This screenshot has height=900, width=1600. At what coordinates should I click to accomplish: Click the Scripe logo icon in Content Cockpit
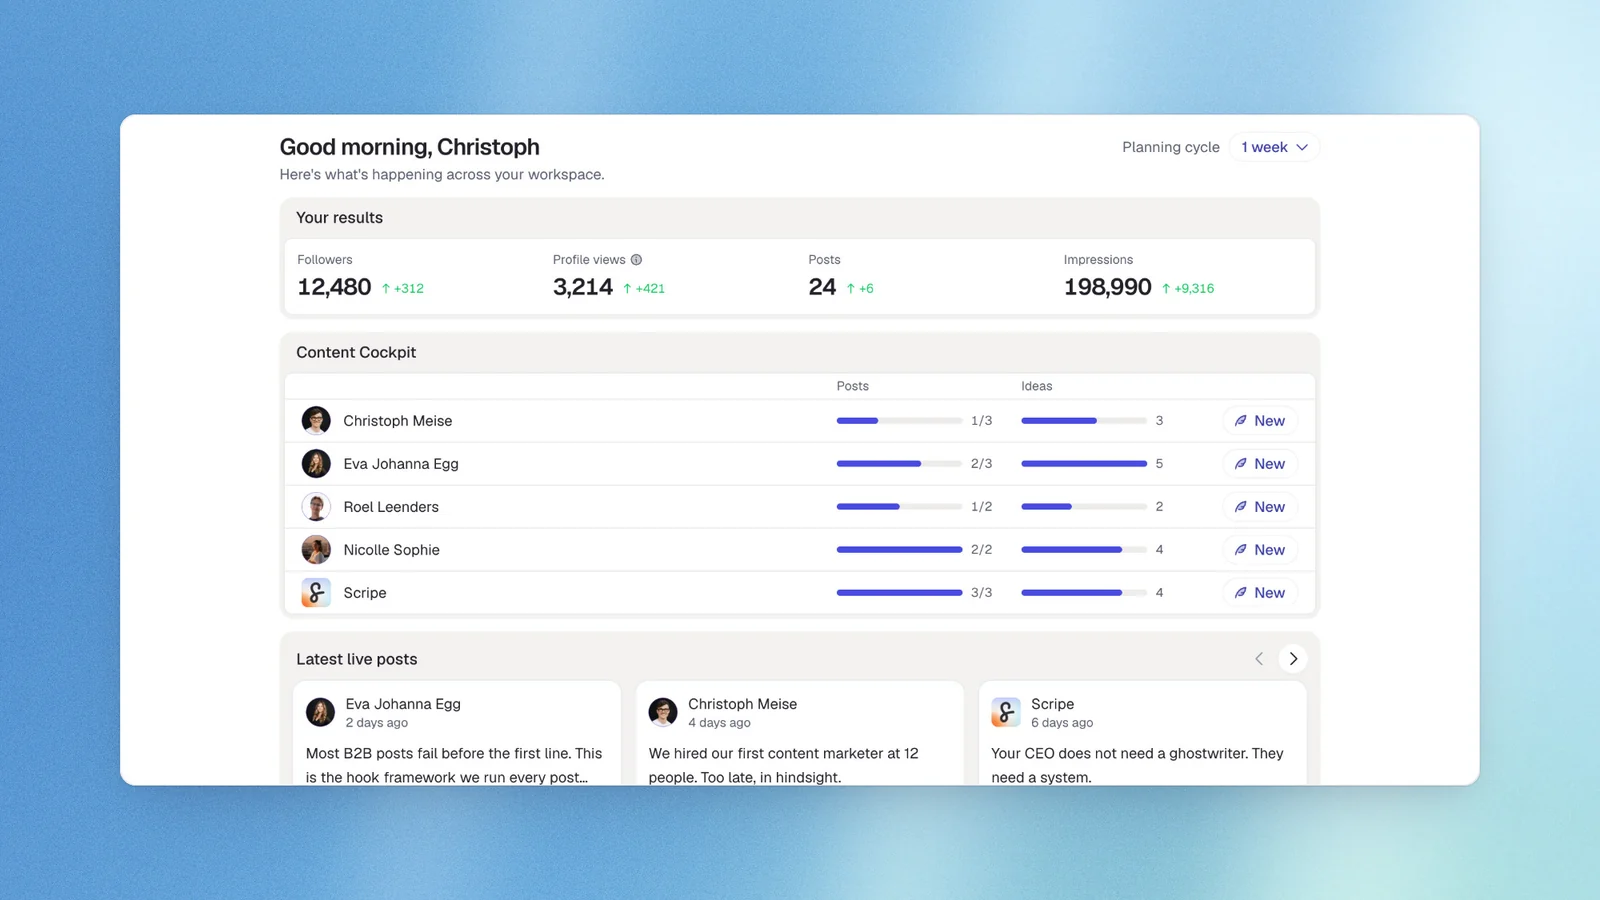click(x=316, y=593)
